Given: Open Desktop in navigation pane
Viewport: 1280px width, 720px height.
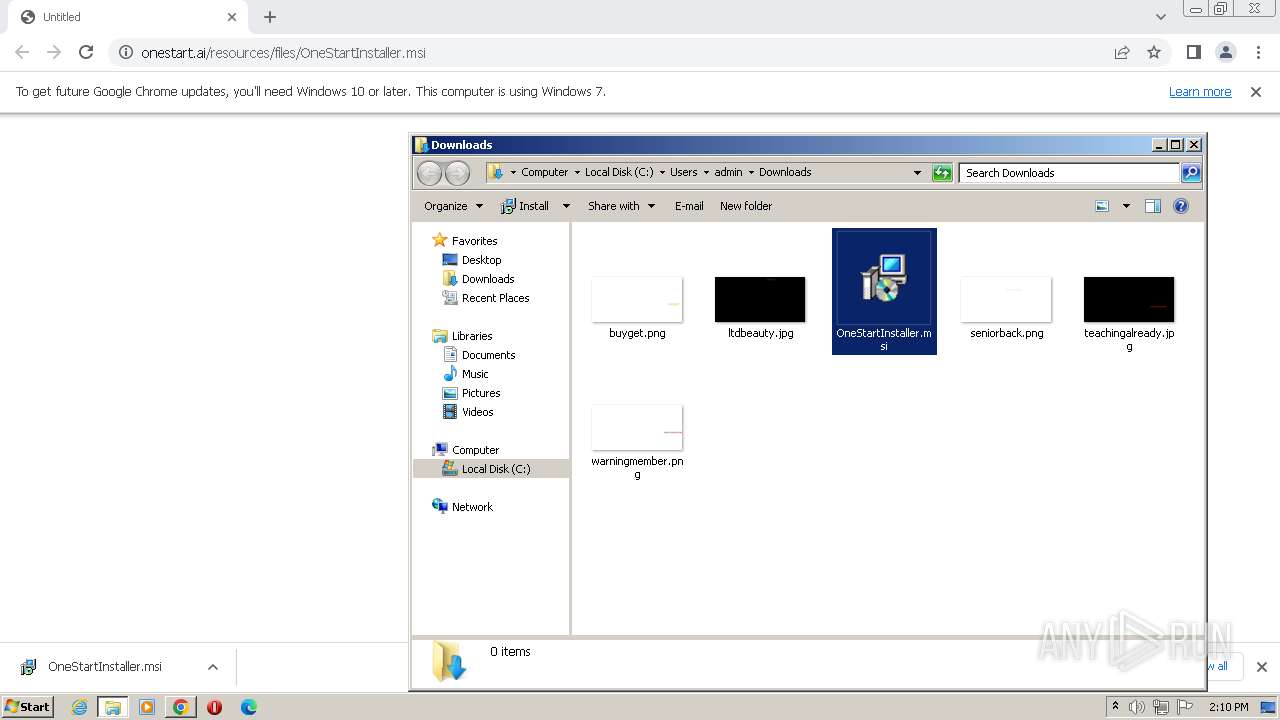Looking at the screenshot, I should click(481, 260).
